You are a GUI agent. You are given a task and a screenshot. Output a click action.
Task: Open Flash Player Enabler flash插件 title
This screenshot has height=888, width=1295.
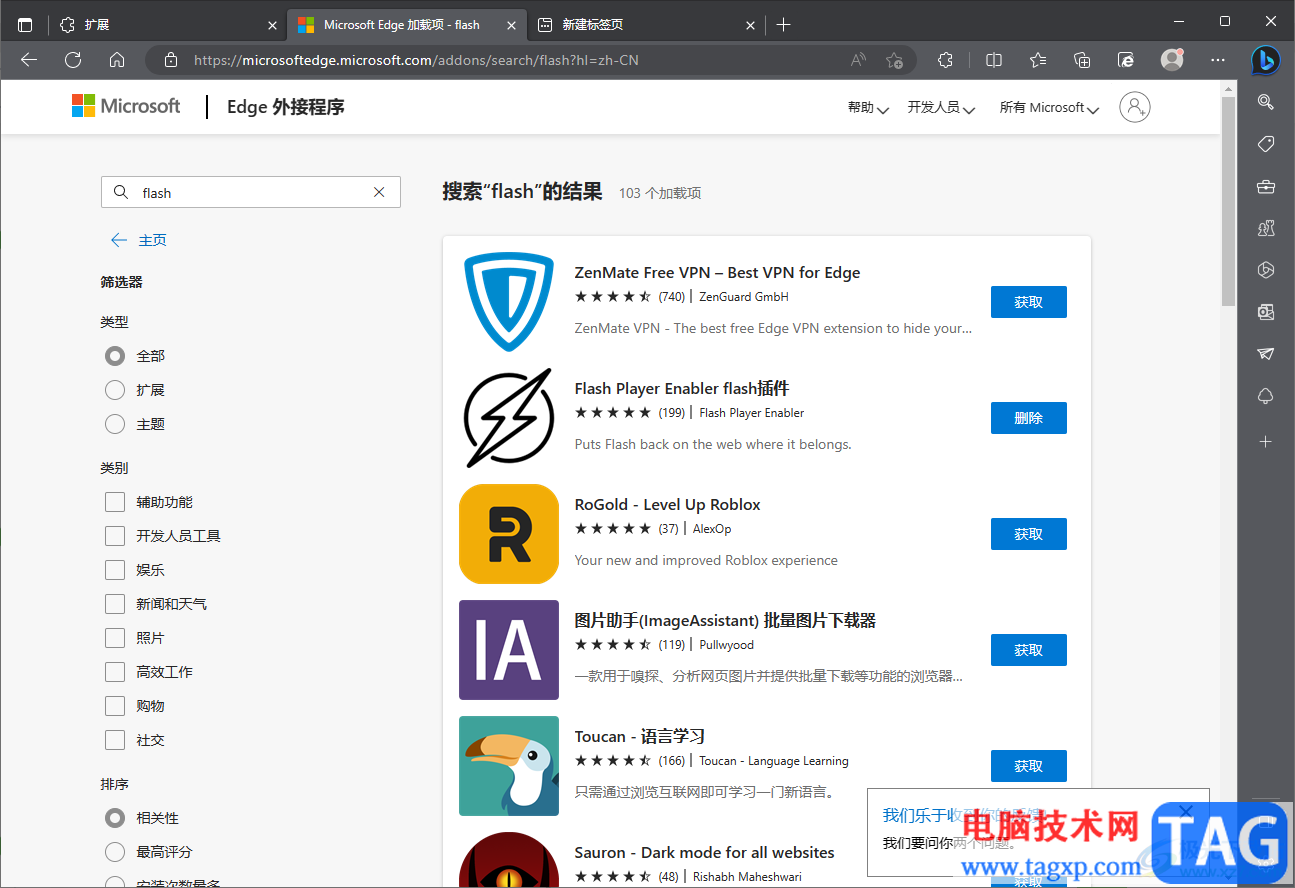pos(682,388)
